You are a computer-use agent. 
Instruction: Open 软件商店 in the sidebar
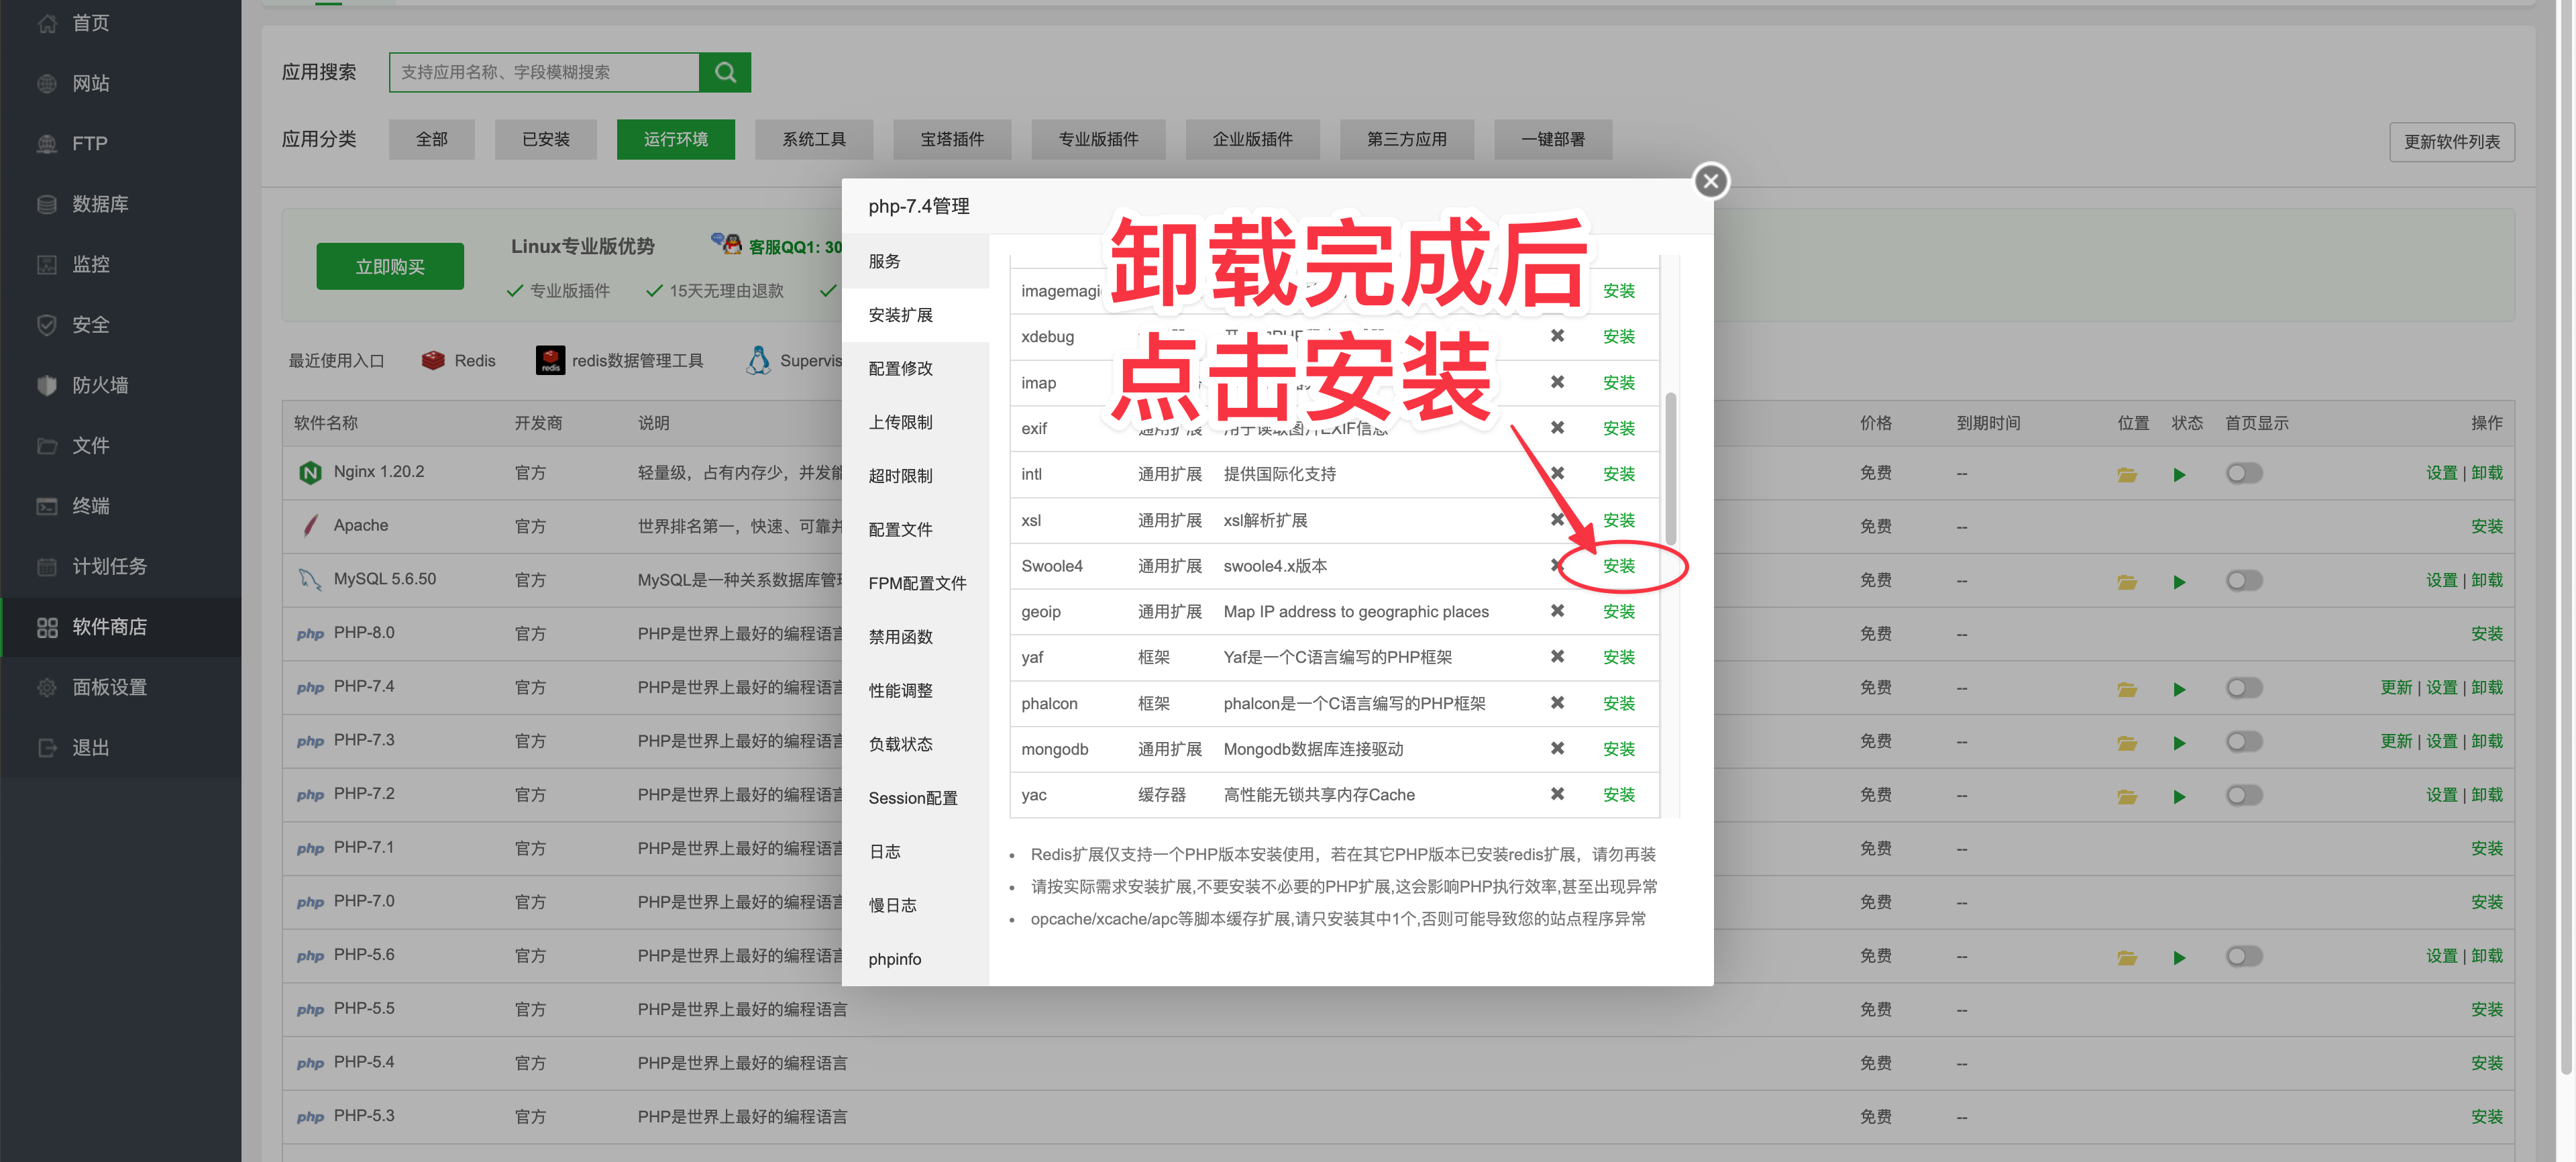[x=120, y=627]
